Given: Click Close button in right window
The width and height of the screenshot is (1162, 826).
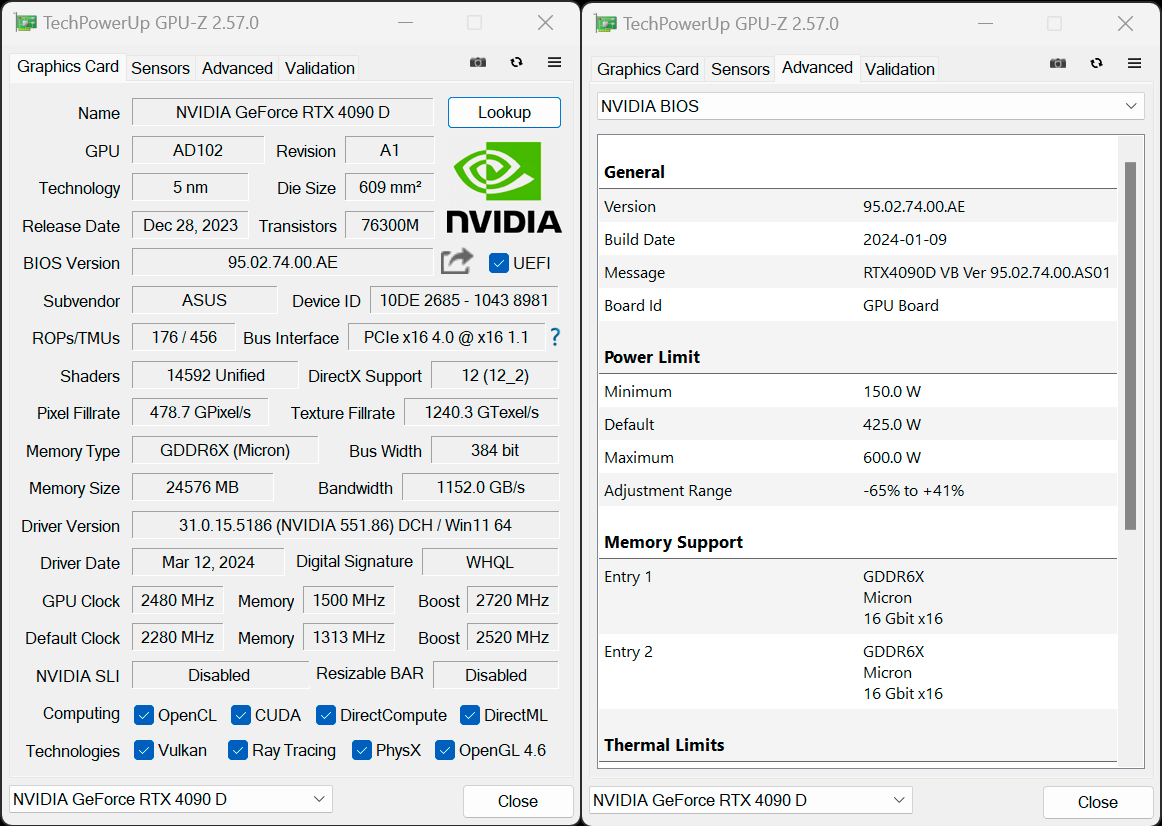Looking at the screenshot, I should [1098, 802].
